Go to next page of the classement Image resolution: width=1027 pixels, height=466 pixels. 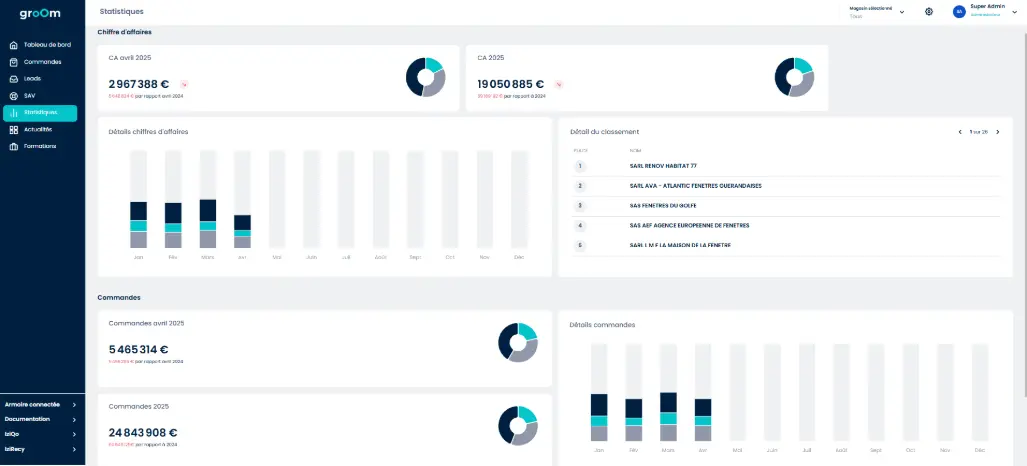coord(997,132)
